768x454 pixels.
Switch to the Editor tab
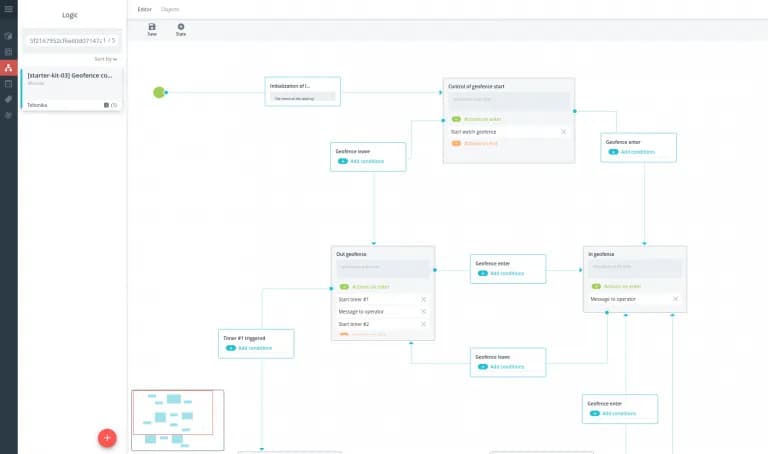click(145, 8)
